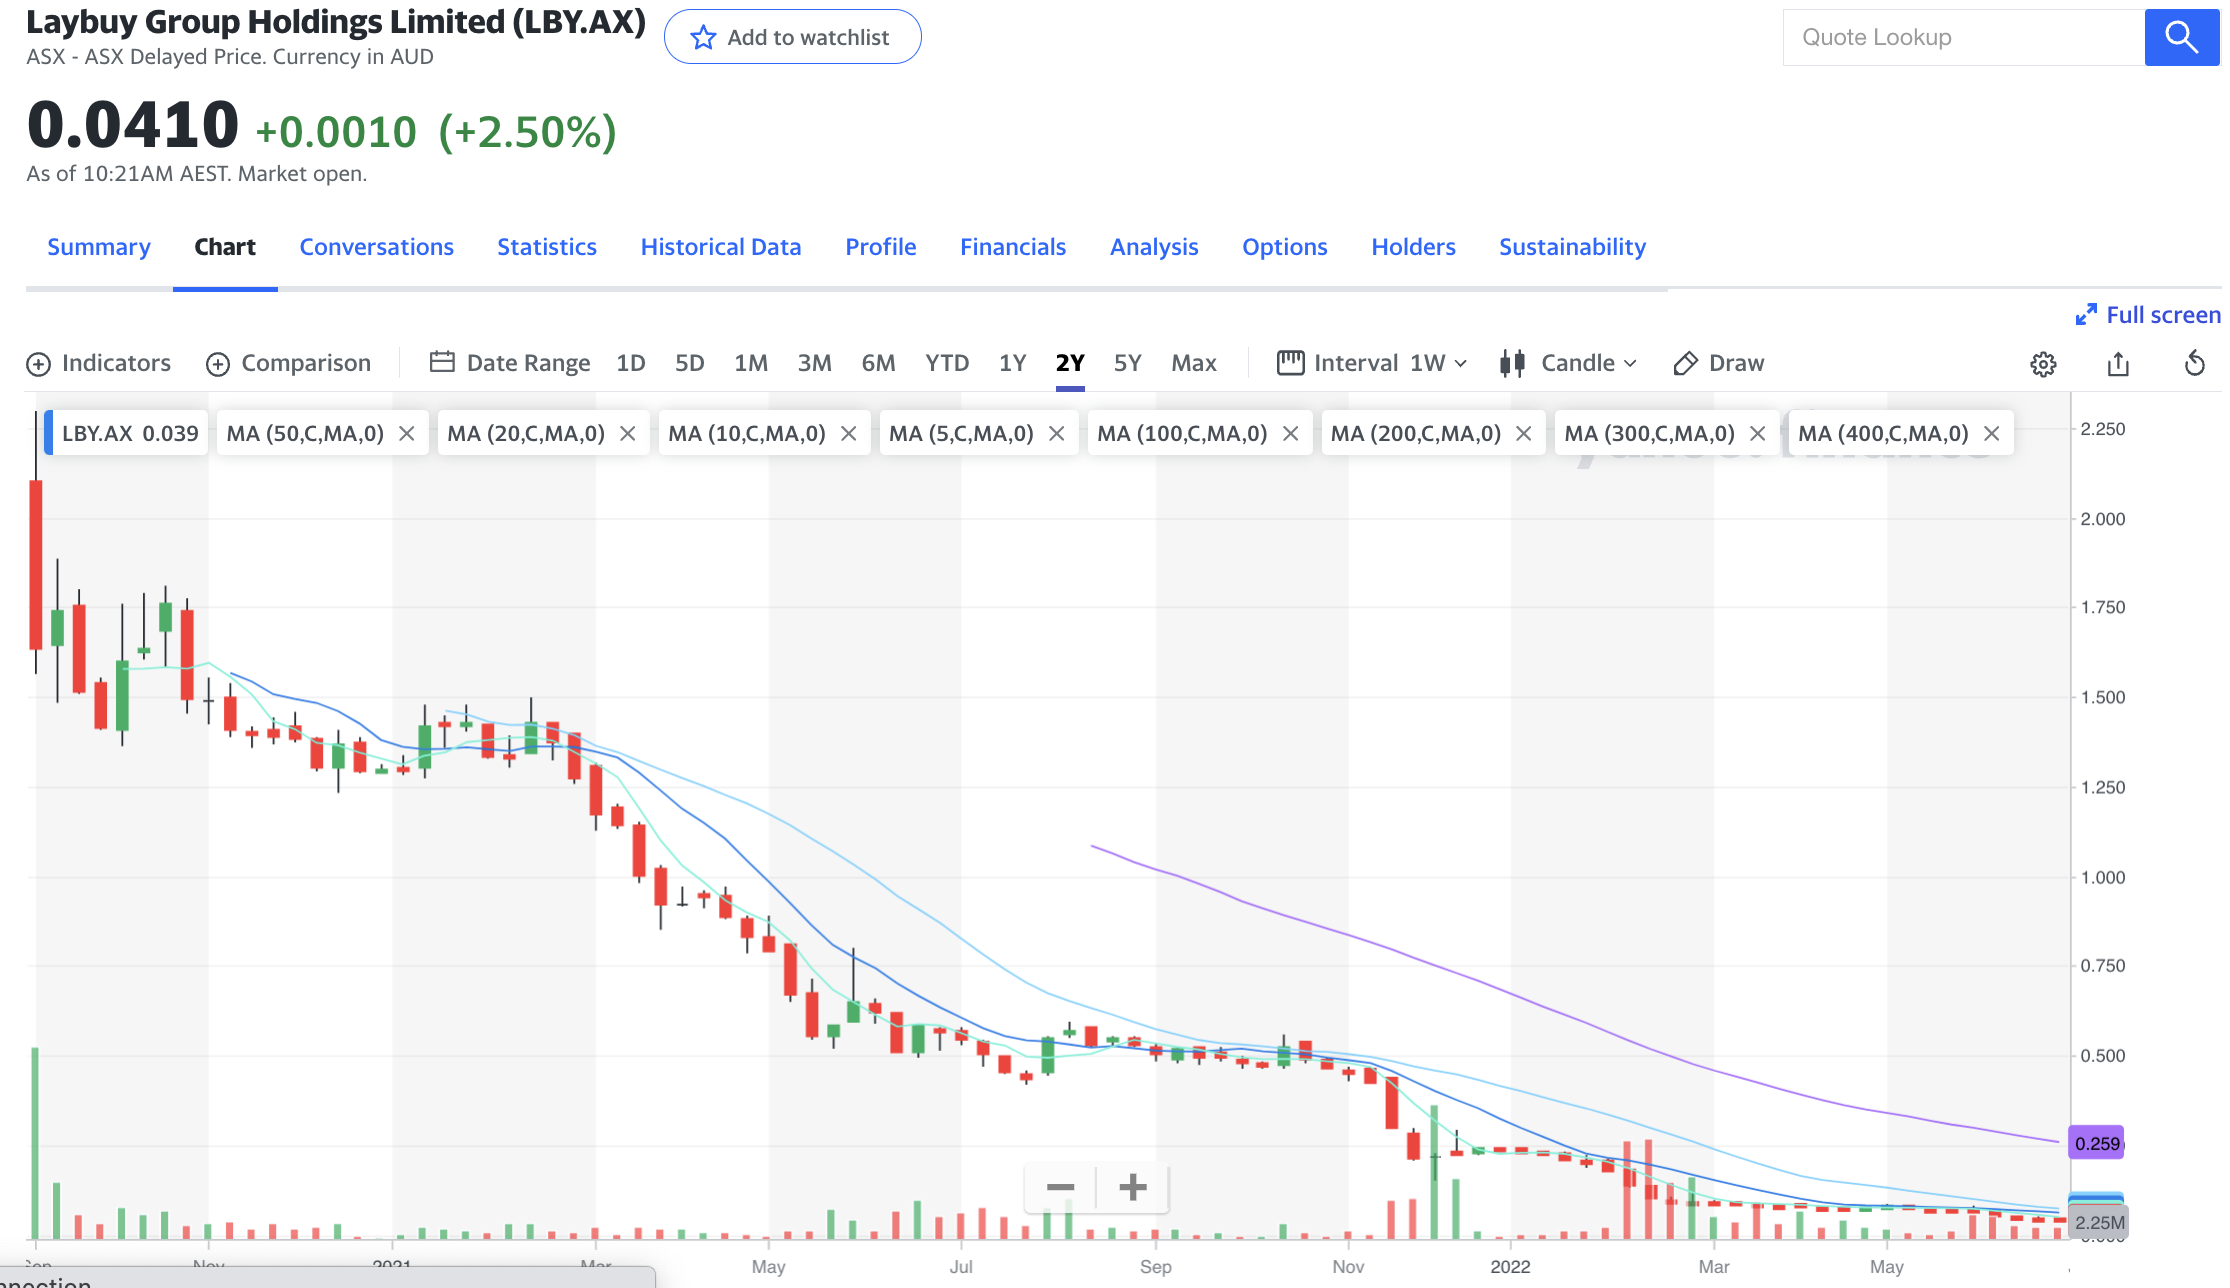Zoom out chart with minus button
This screenshot has height=1288, width=2230.
1060,1188
